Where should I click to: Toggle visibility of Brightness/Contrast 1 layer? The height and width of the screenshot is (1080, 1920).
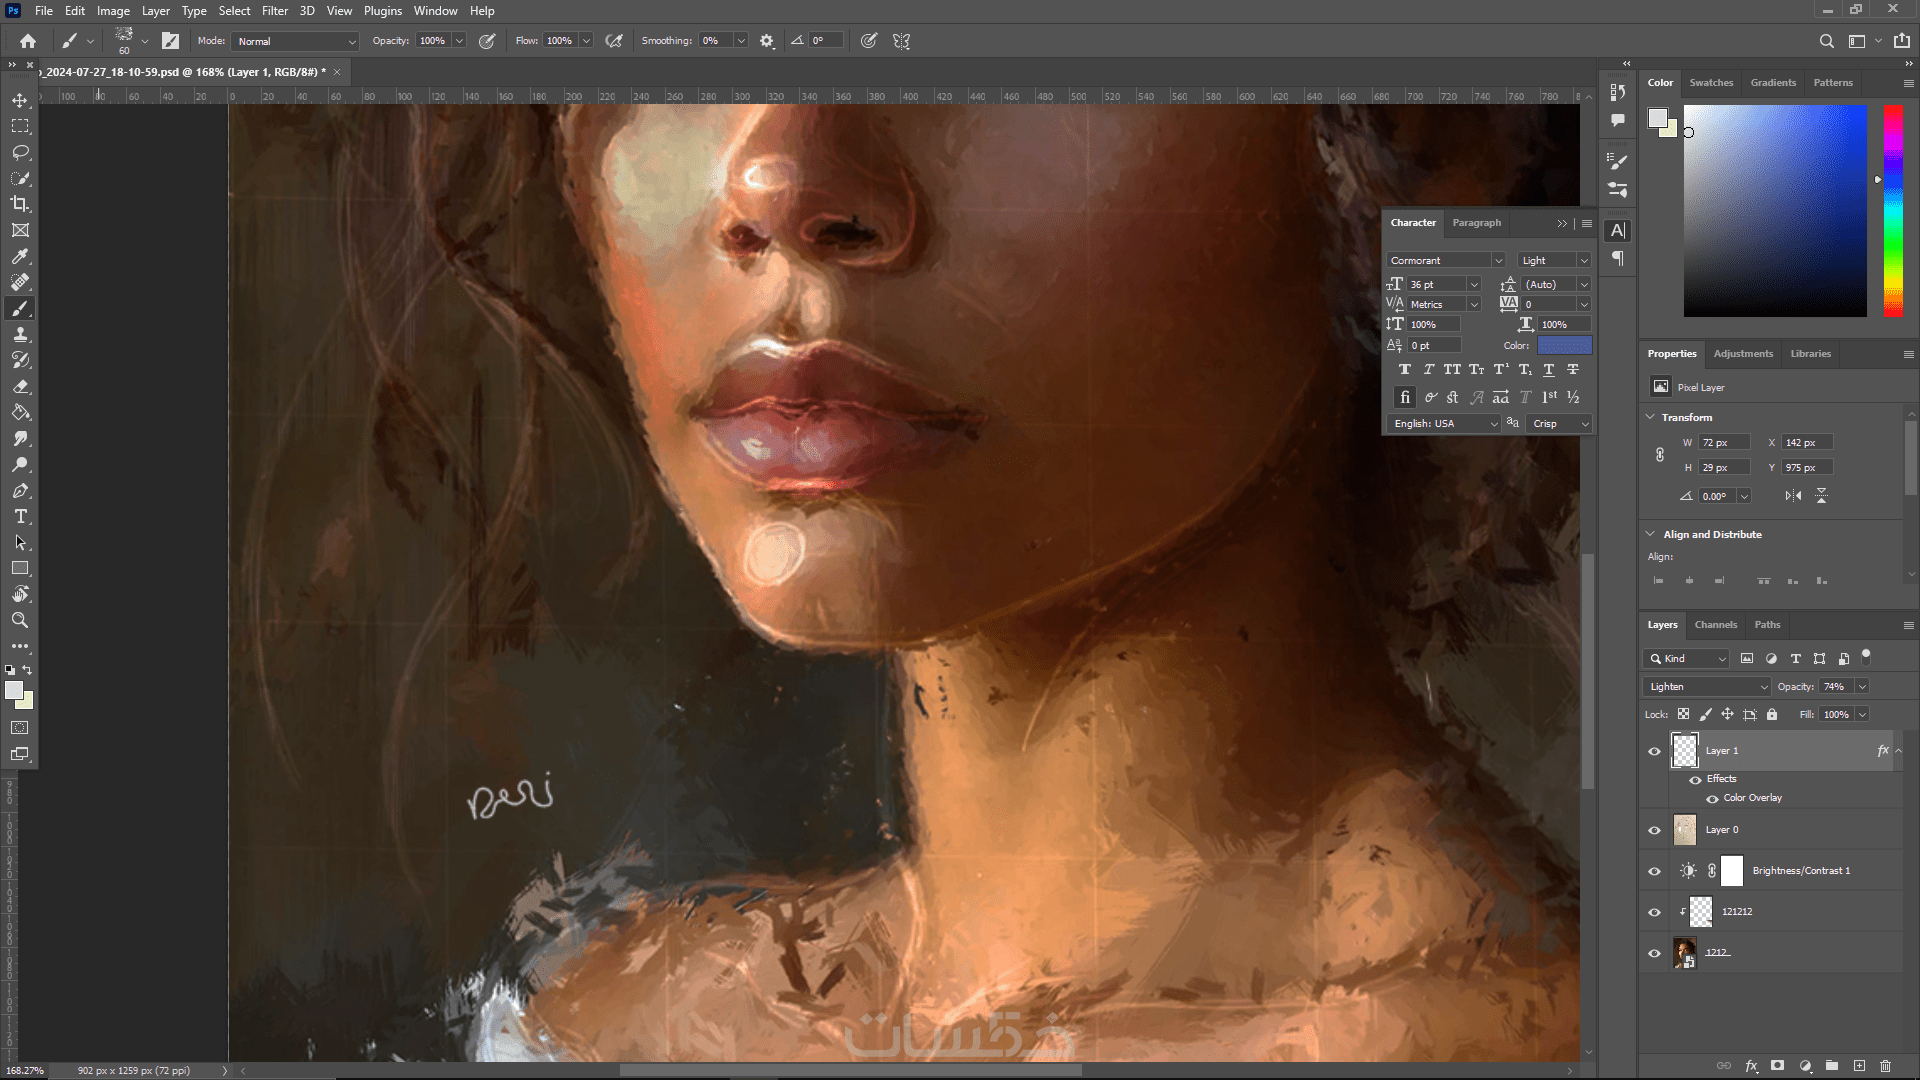coord(1654,871)
